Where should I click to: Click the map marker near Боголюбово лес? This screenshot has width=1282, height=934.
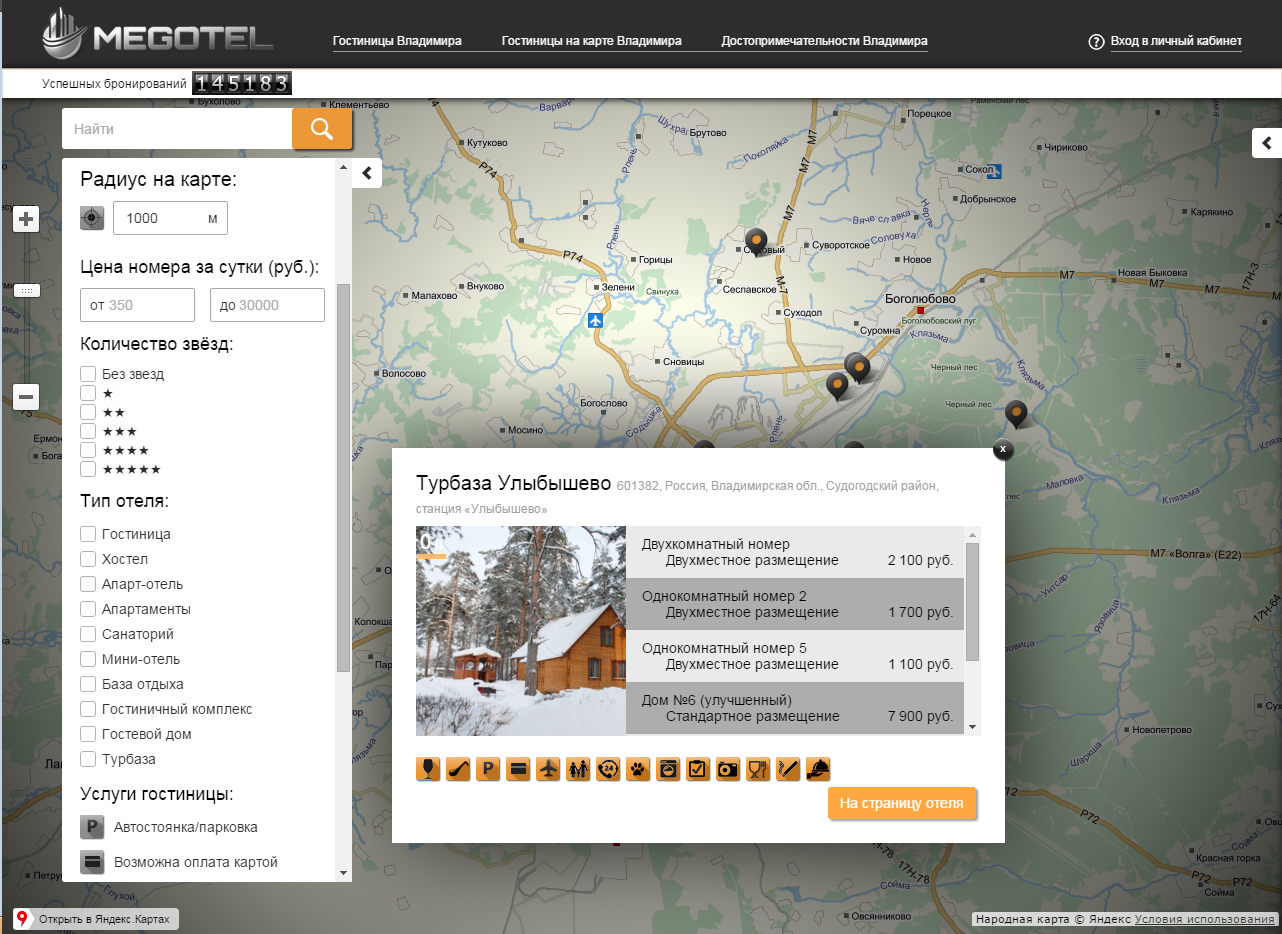[1017, 413]
